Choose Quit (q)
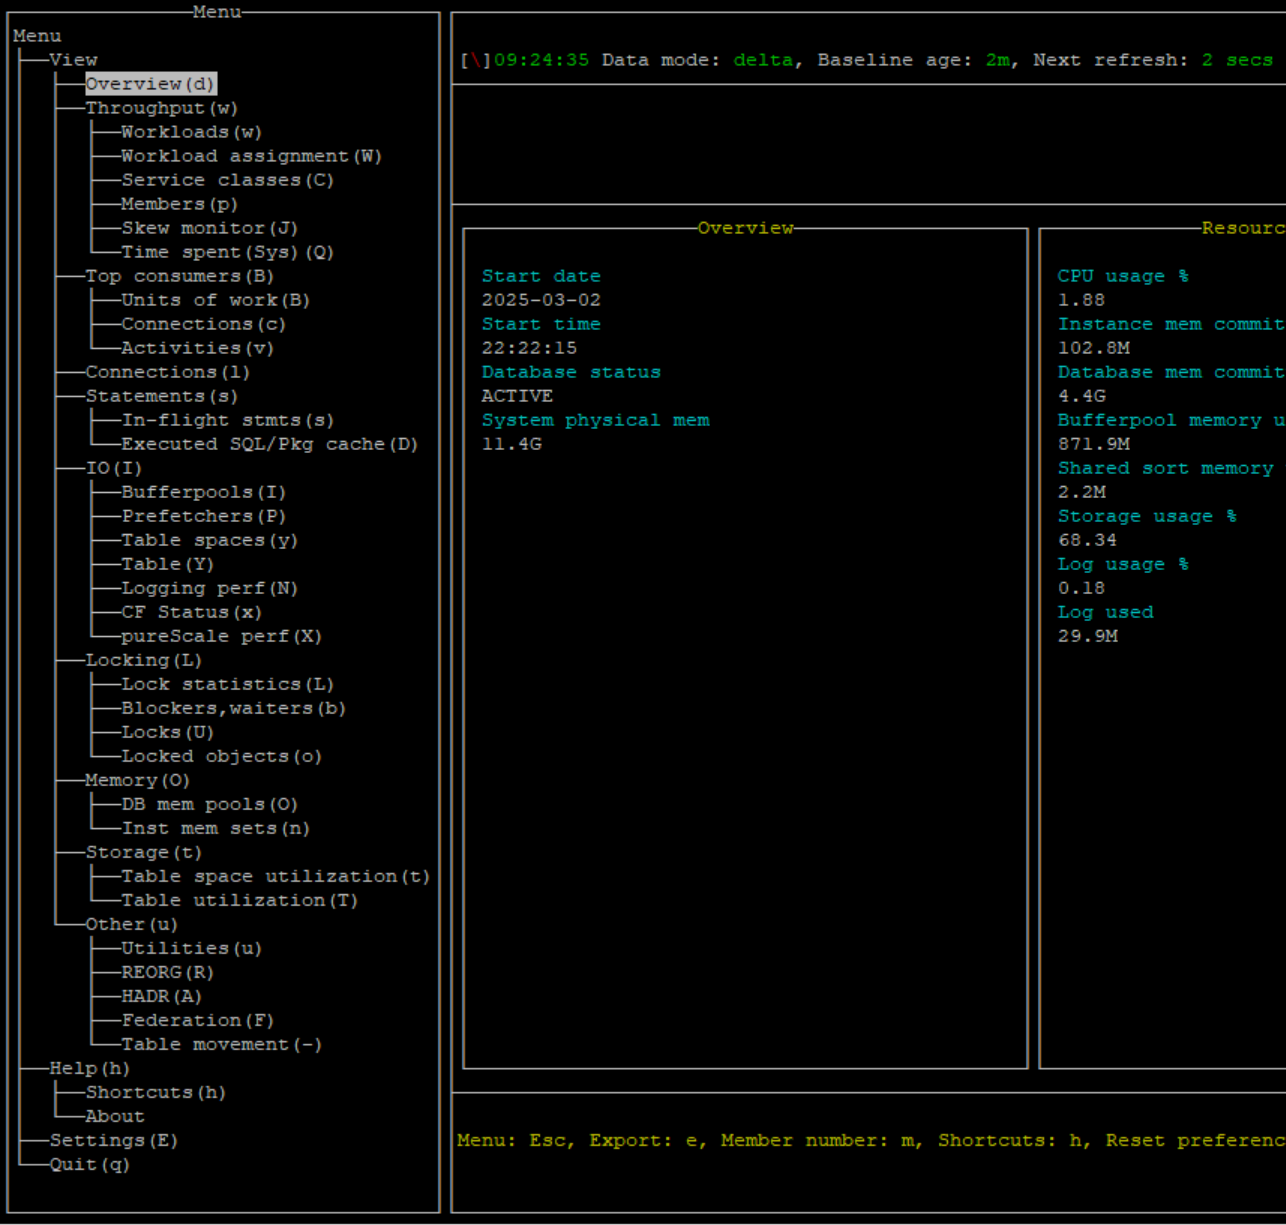Viewport: 1286px width, 1225px height. pos(90,1164)
